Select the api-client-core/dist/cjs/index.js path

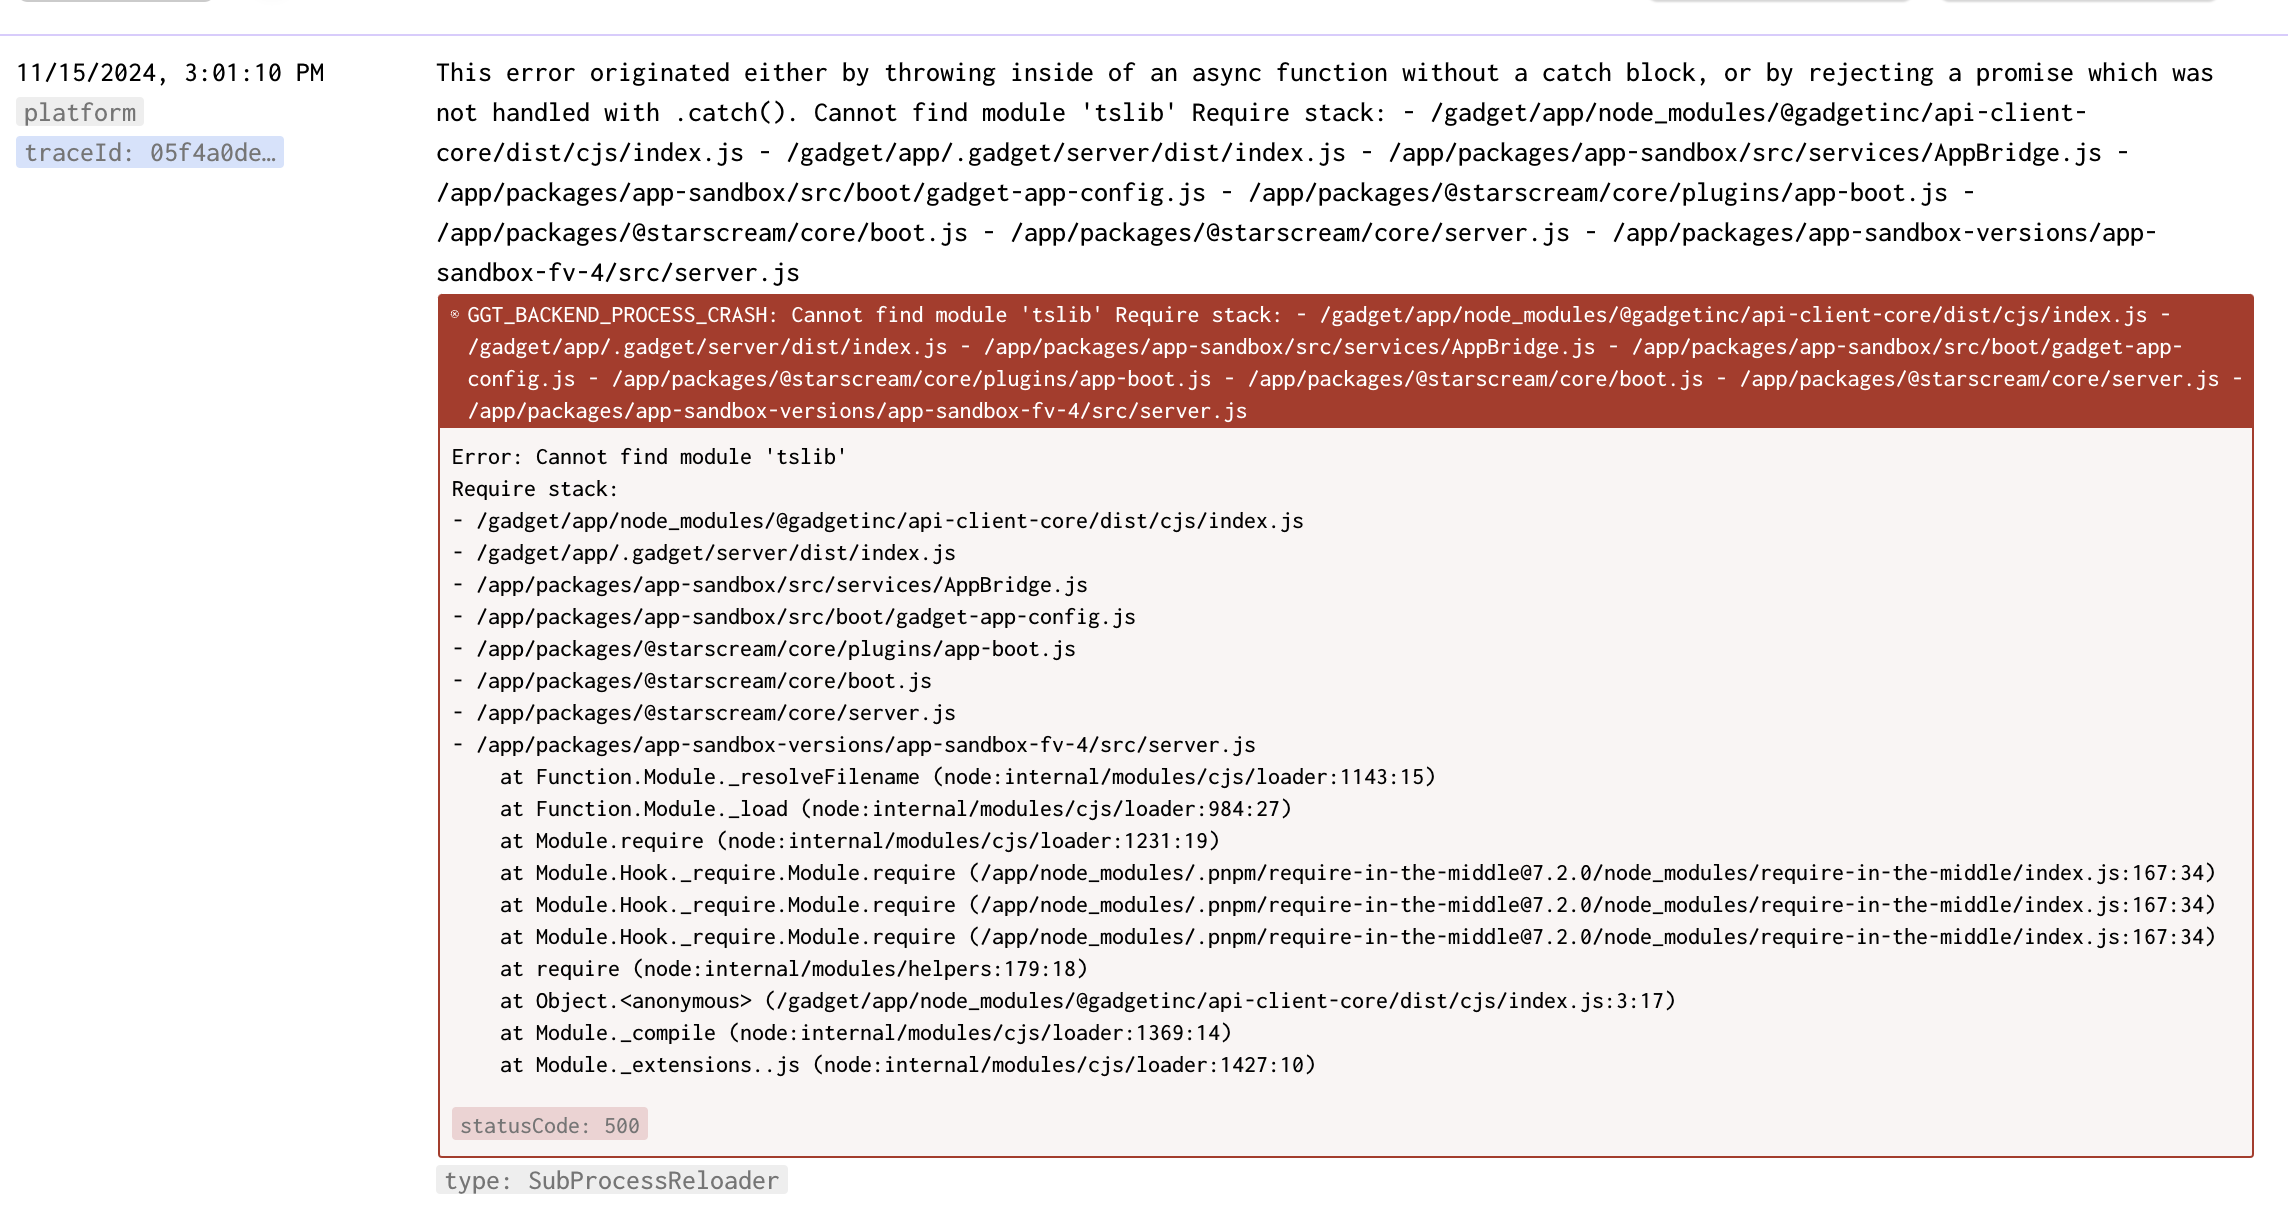[x=888, y=520]
